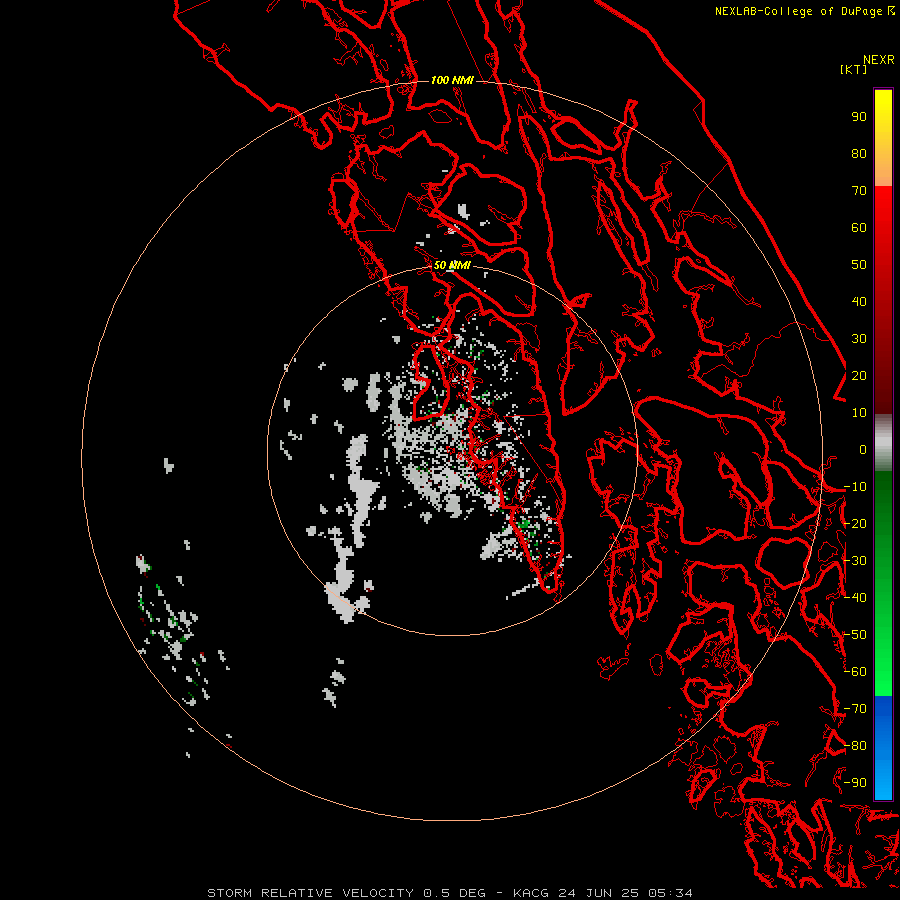
Task: Click the 30 tick label on velocity scale
Action: 859,339
